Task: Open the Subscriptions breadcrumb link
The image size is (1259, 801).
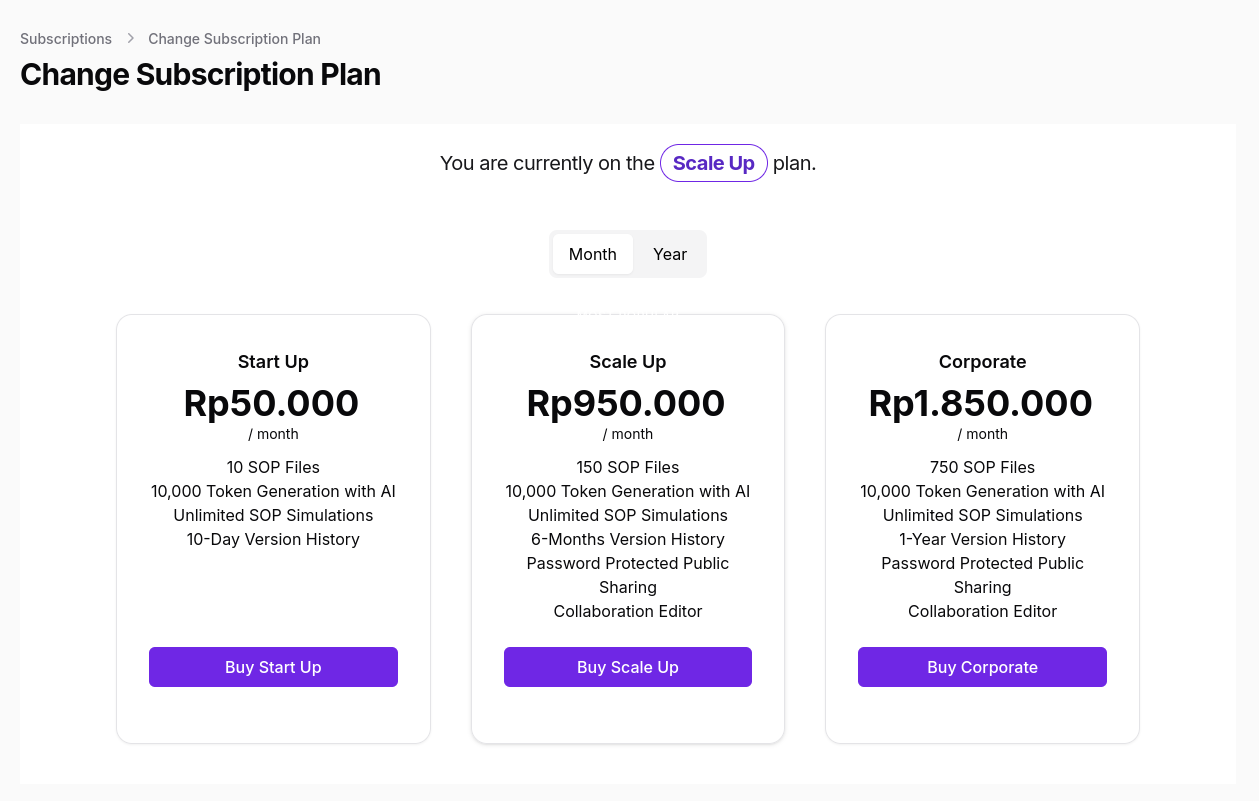Action: pyautogui.click(x=66, y=39)
